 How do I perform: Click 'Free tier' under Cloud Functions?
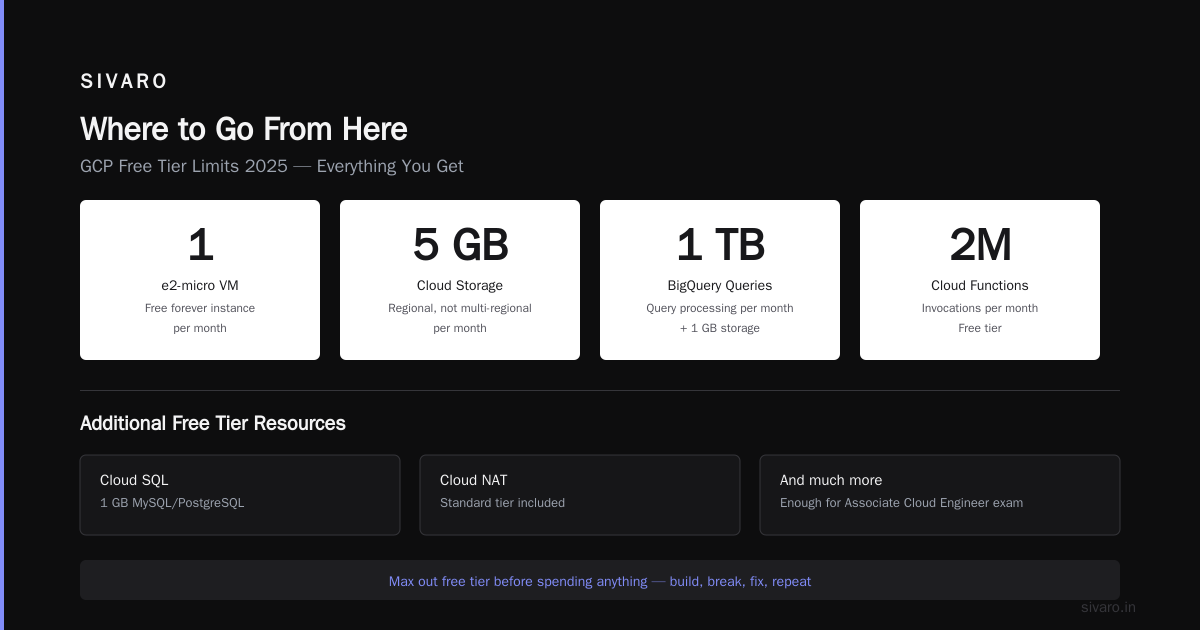[980, 328]
